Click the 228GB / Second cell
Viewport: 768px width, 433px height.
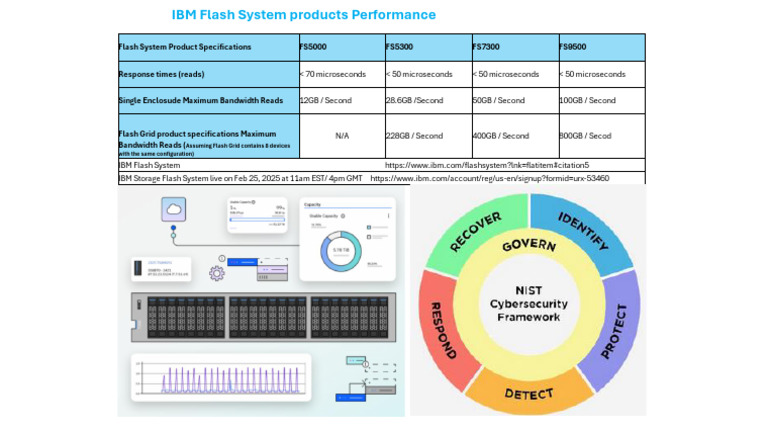(x=429, y=136)
